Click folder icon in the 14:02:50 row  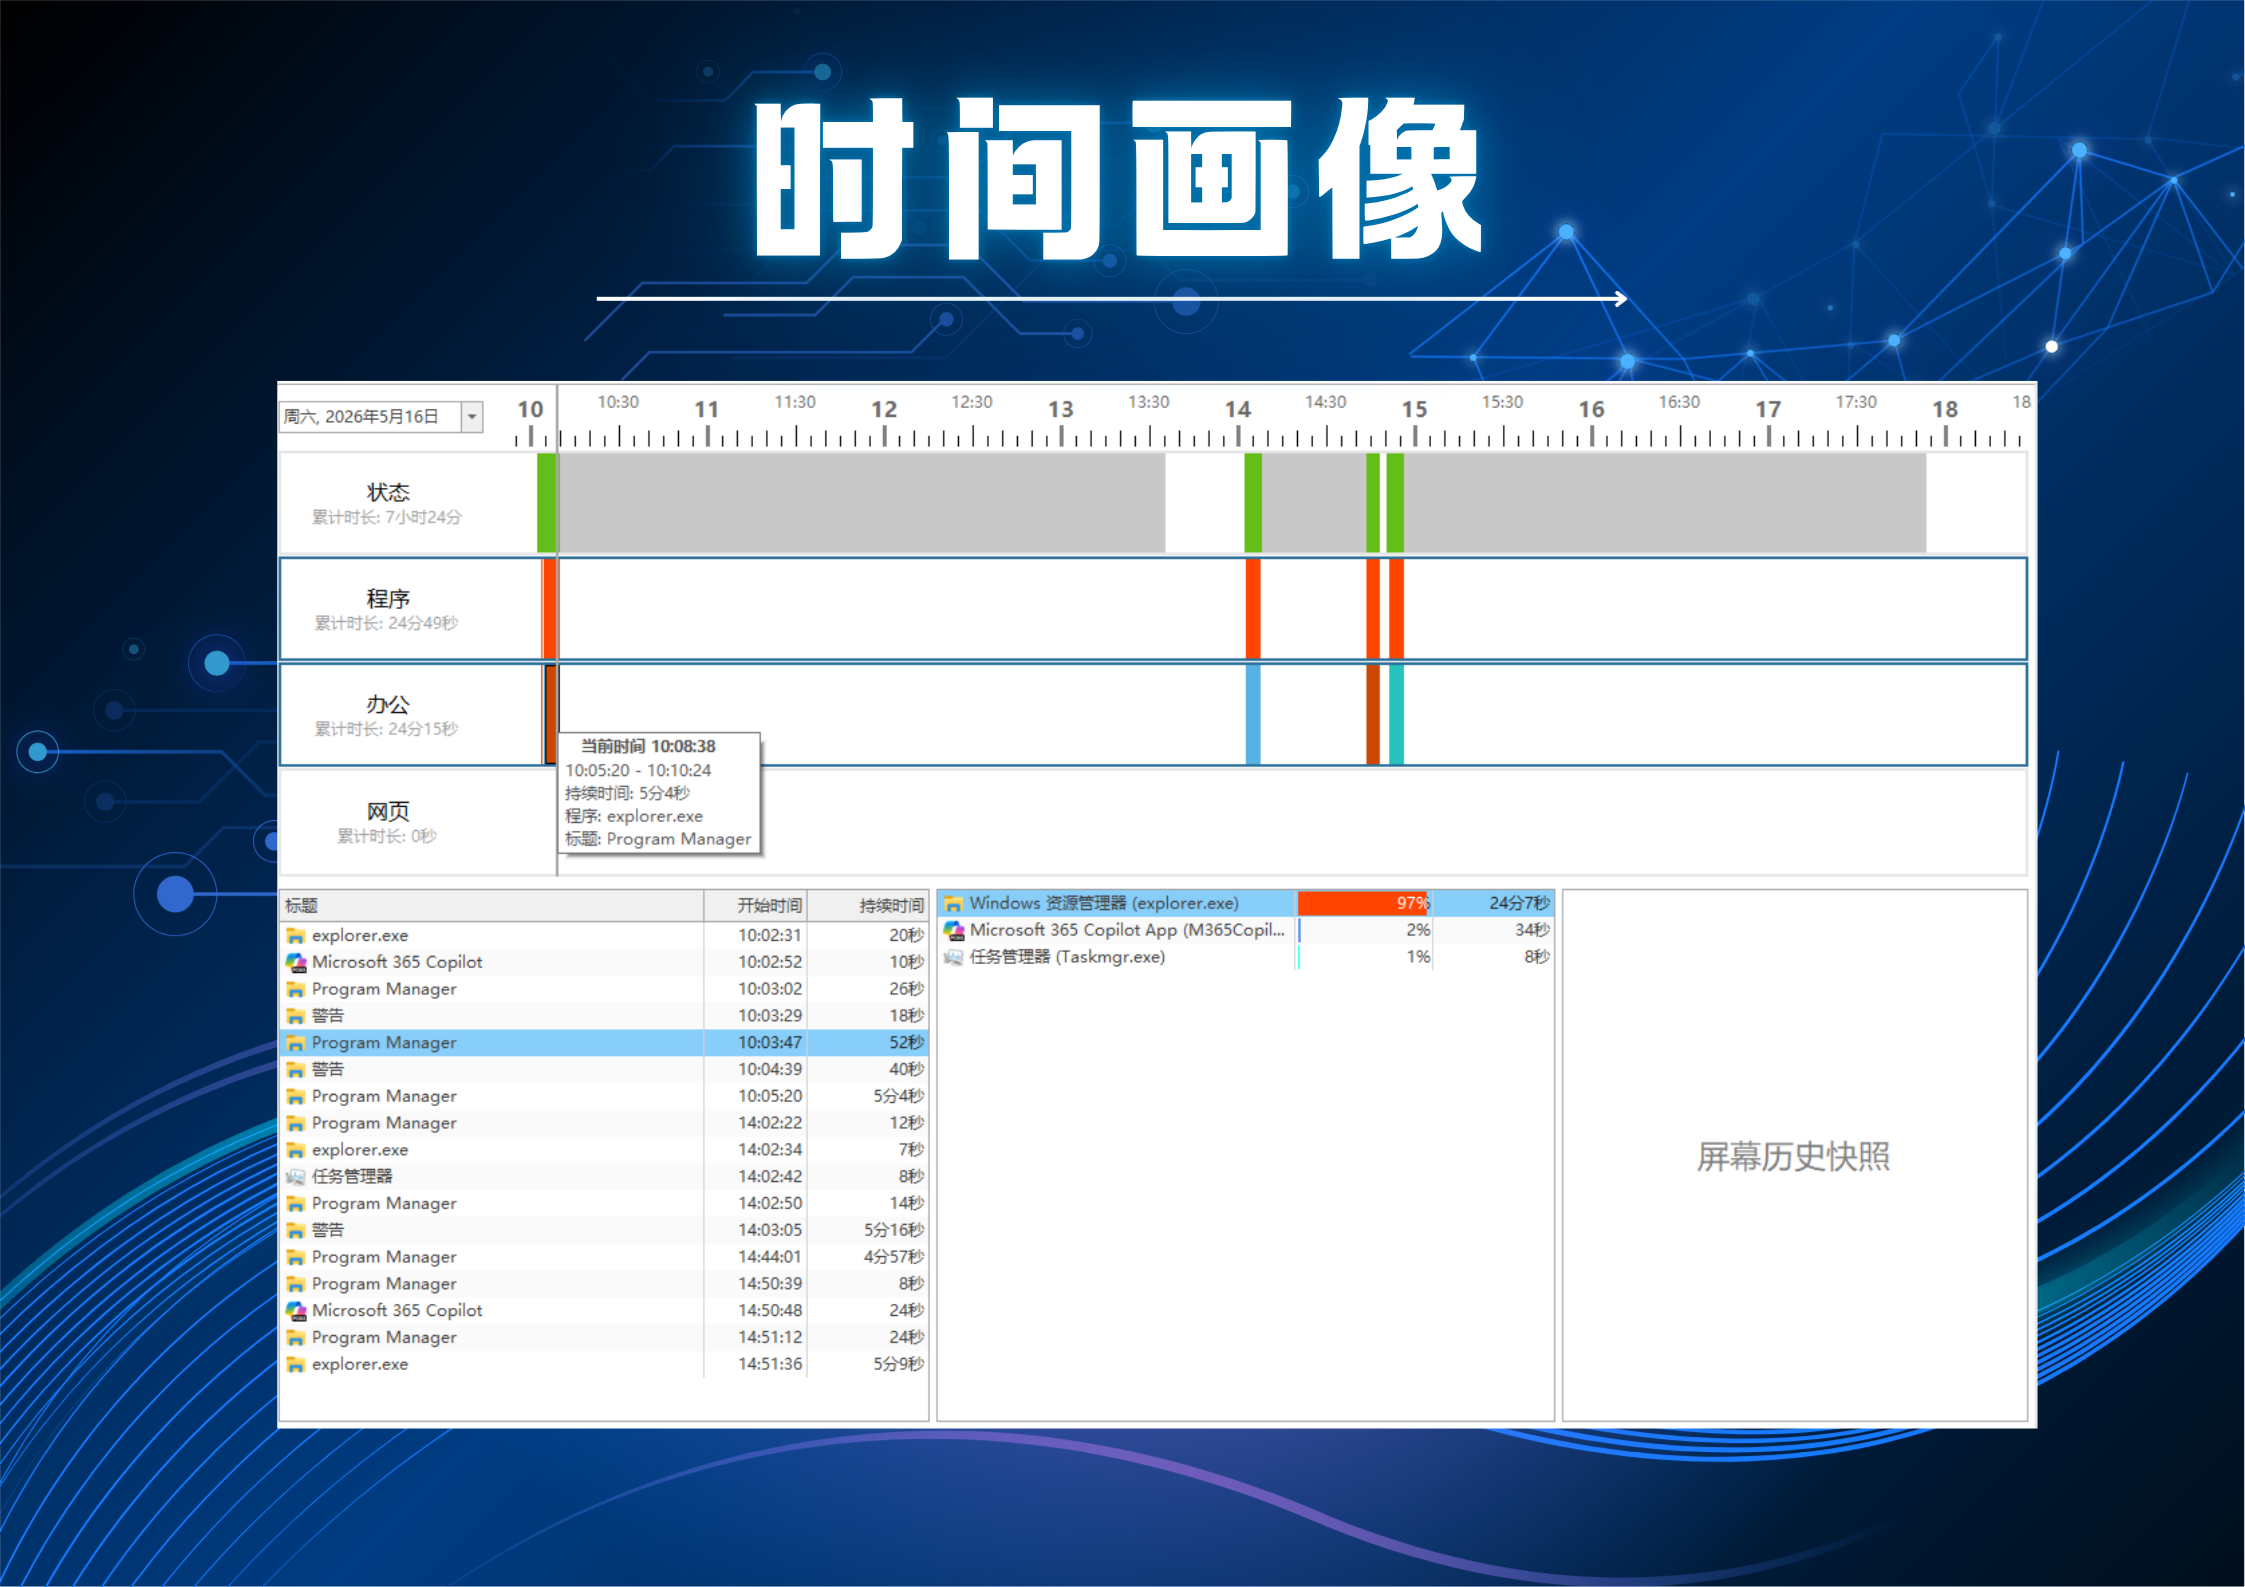pyautogui.click(x=296, y=1204)
